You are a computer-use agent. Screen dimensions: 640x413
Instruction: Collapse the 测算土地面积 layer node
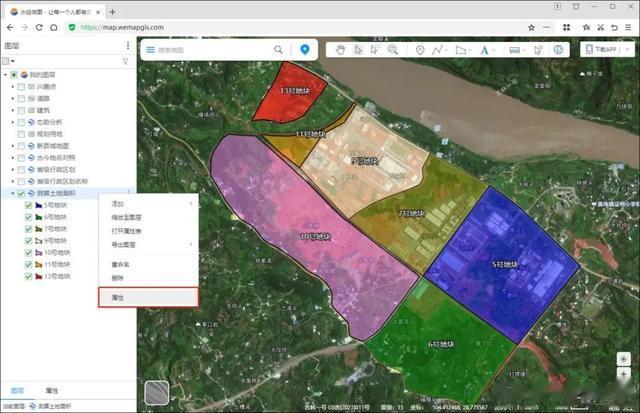pyautogui.click(x=13, y=193)
